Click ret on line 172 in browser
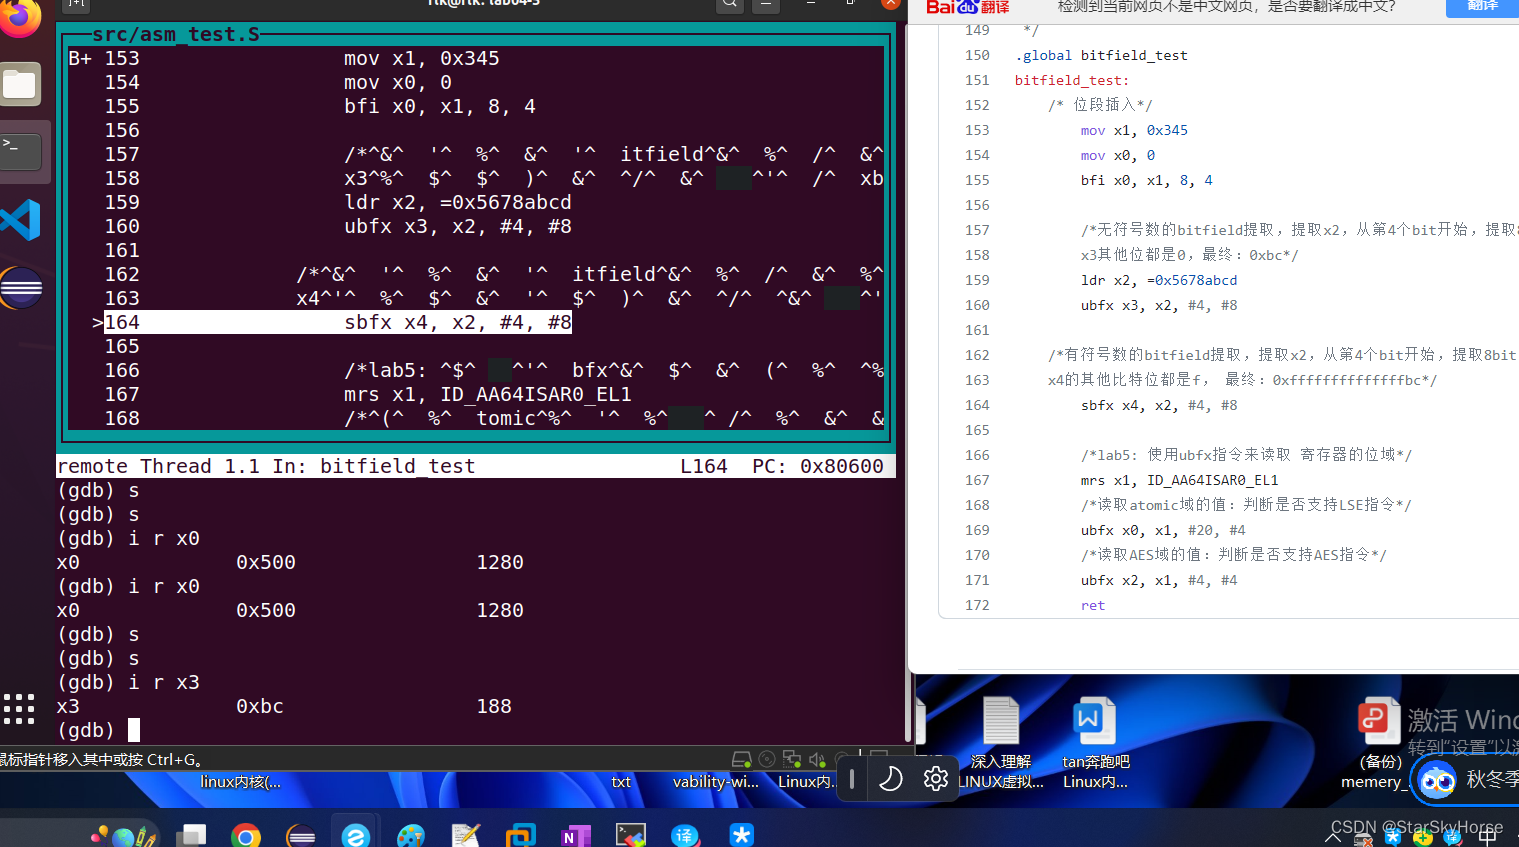The height and width of the screenshot is (847, 1519). coord(1093,605)
